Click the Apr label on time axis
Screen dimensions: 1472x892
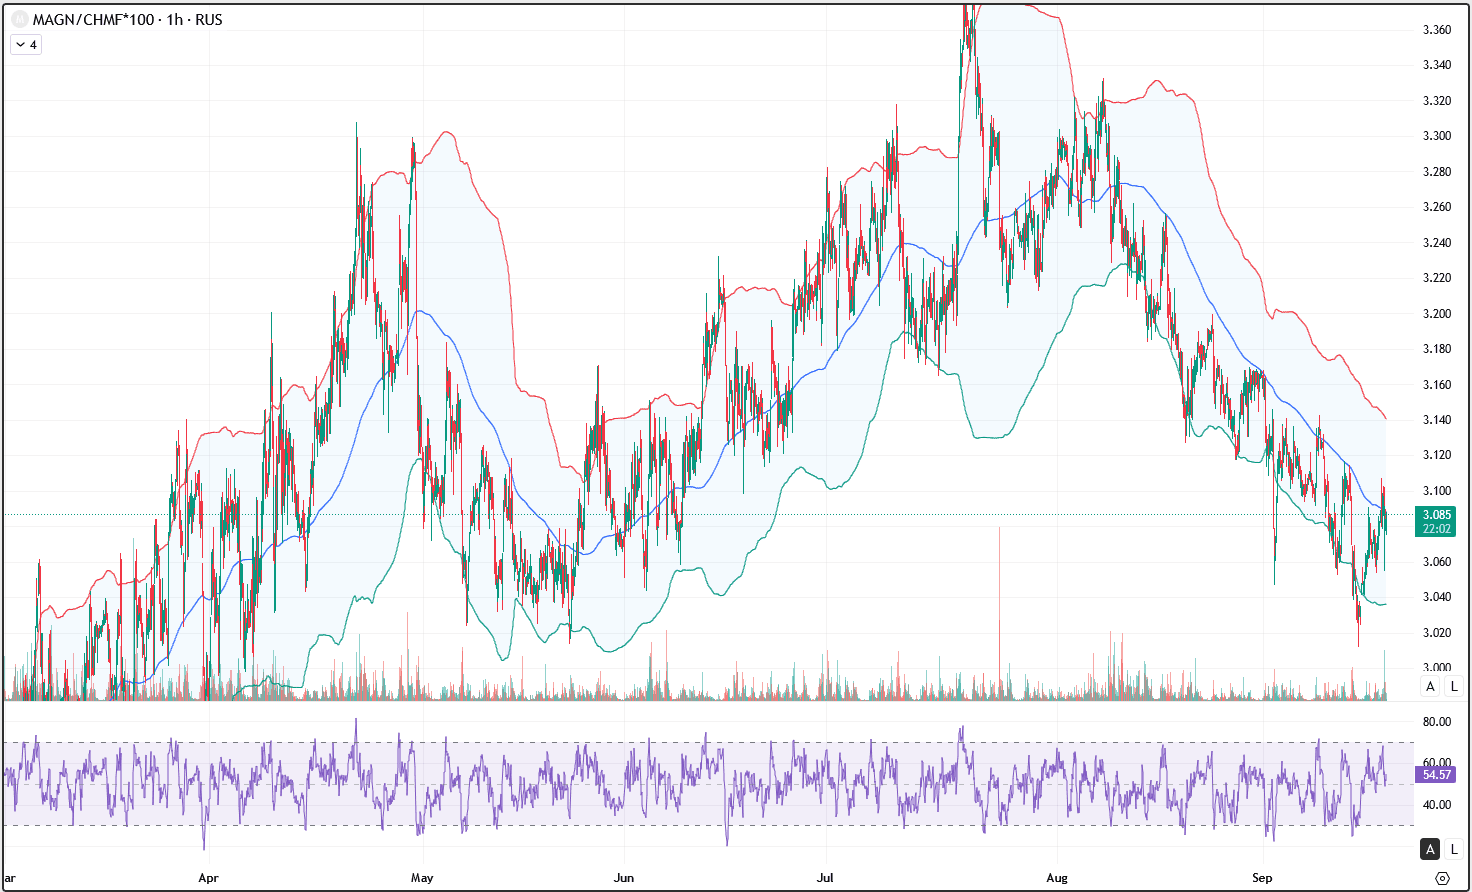coord(208,878)
